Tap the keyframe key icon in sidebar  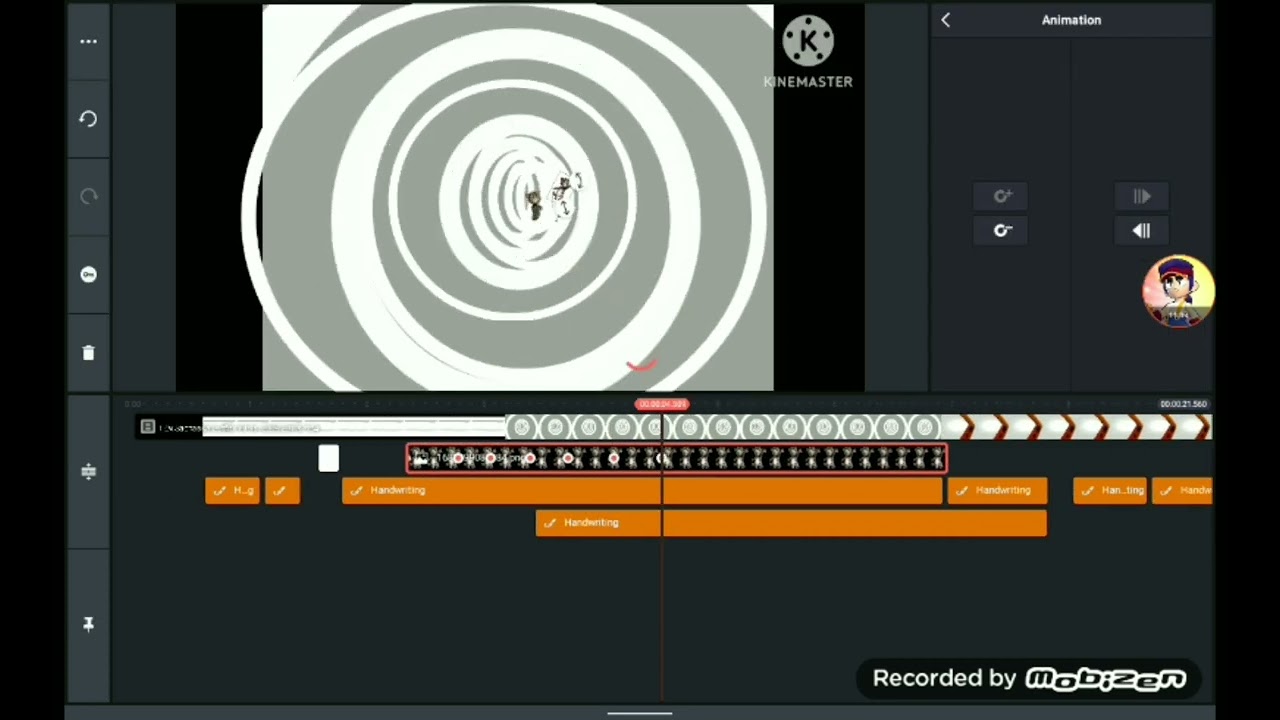(x=88, y=274)
